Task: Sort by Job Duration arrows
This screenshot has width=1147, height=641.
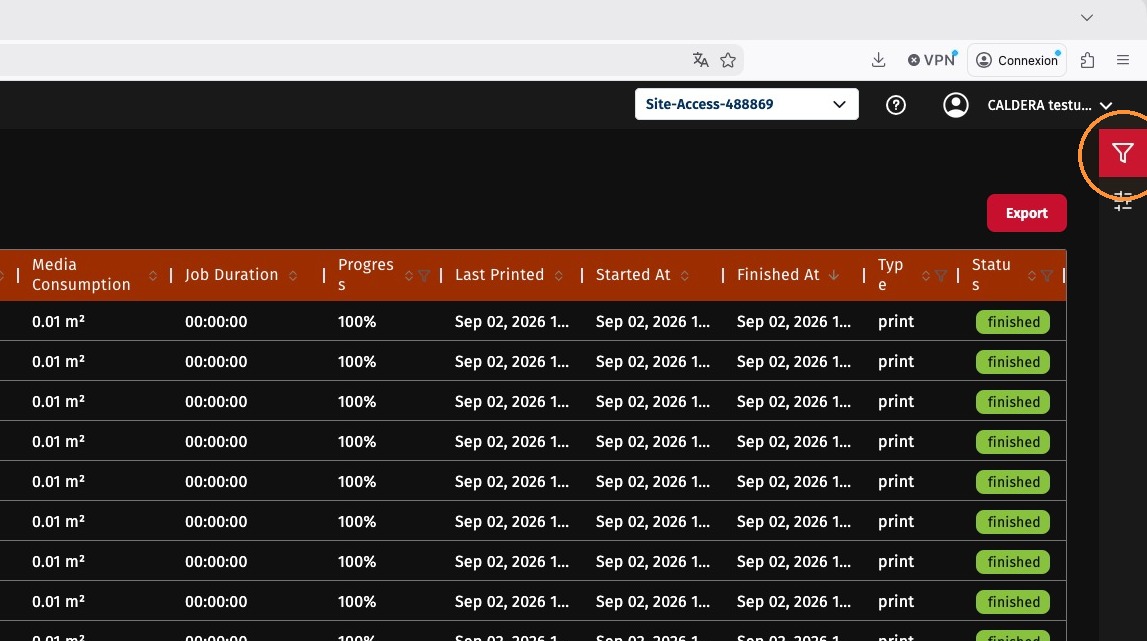Action: tap(293, 275)
